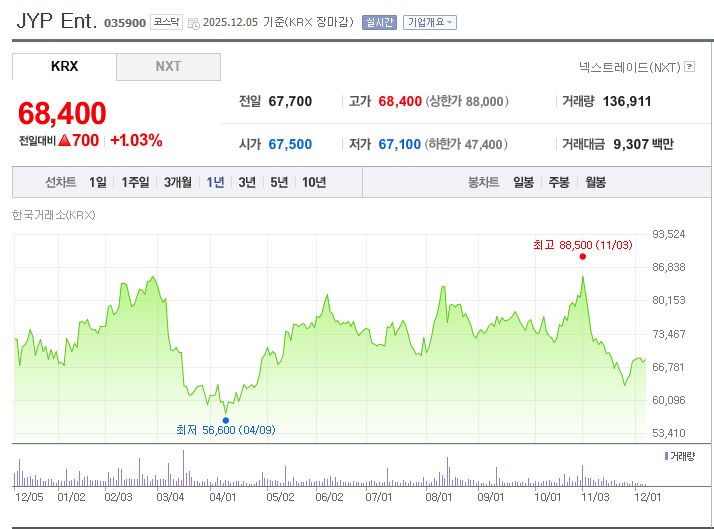Viewport: 714px width, 529px height.
Task: Click the 코스닥 market label
Action: point(166,22)
